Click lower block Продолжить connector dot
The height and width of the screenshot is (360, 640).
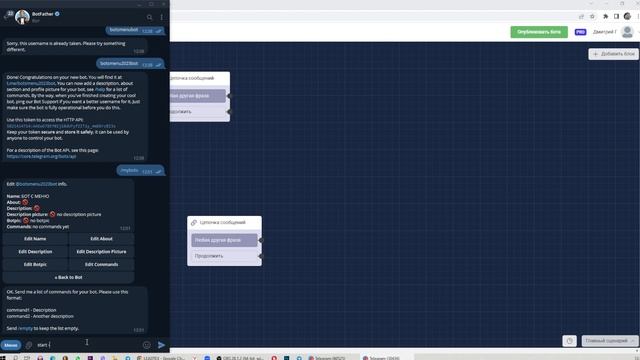261,256
